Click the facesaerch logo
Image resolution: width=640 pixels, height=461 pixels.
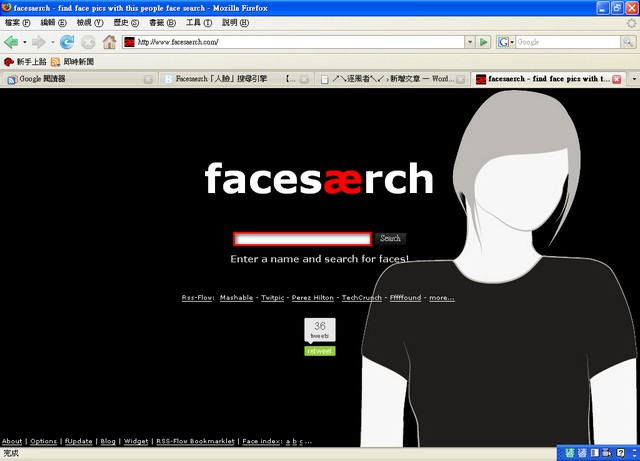coord(319,178)
